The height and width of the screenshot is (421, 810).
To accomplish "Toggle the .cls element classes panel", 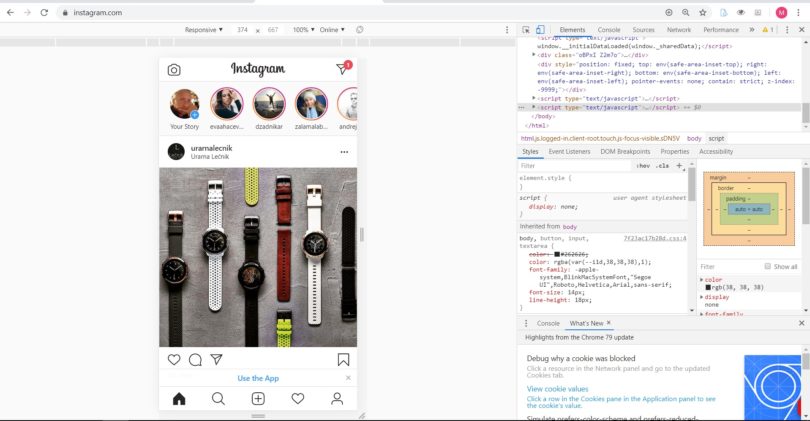I will point(662,166).
